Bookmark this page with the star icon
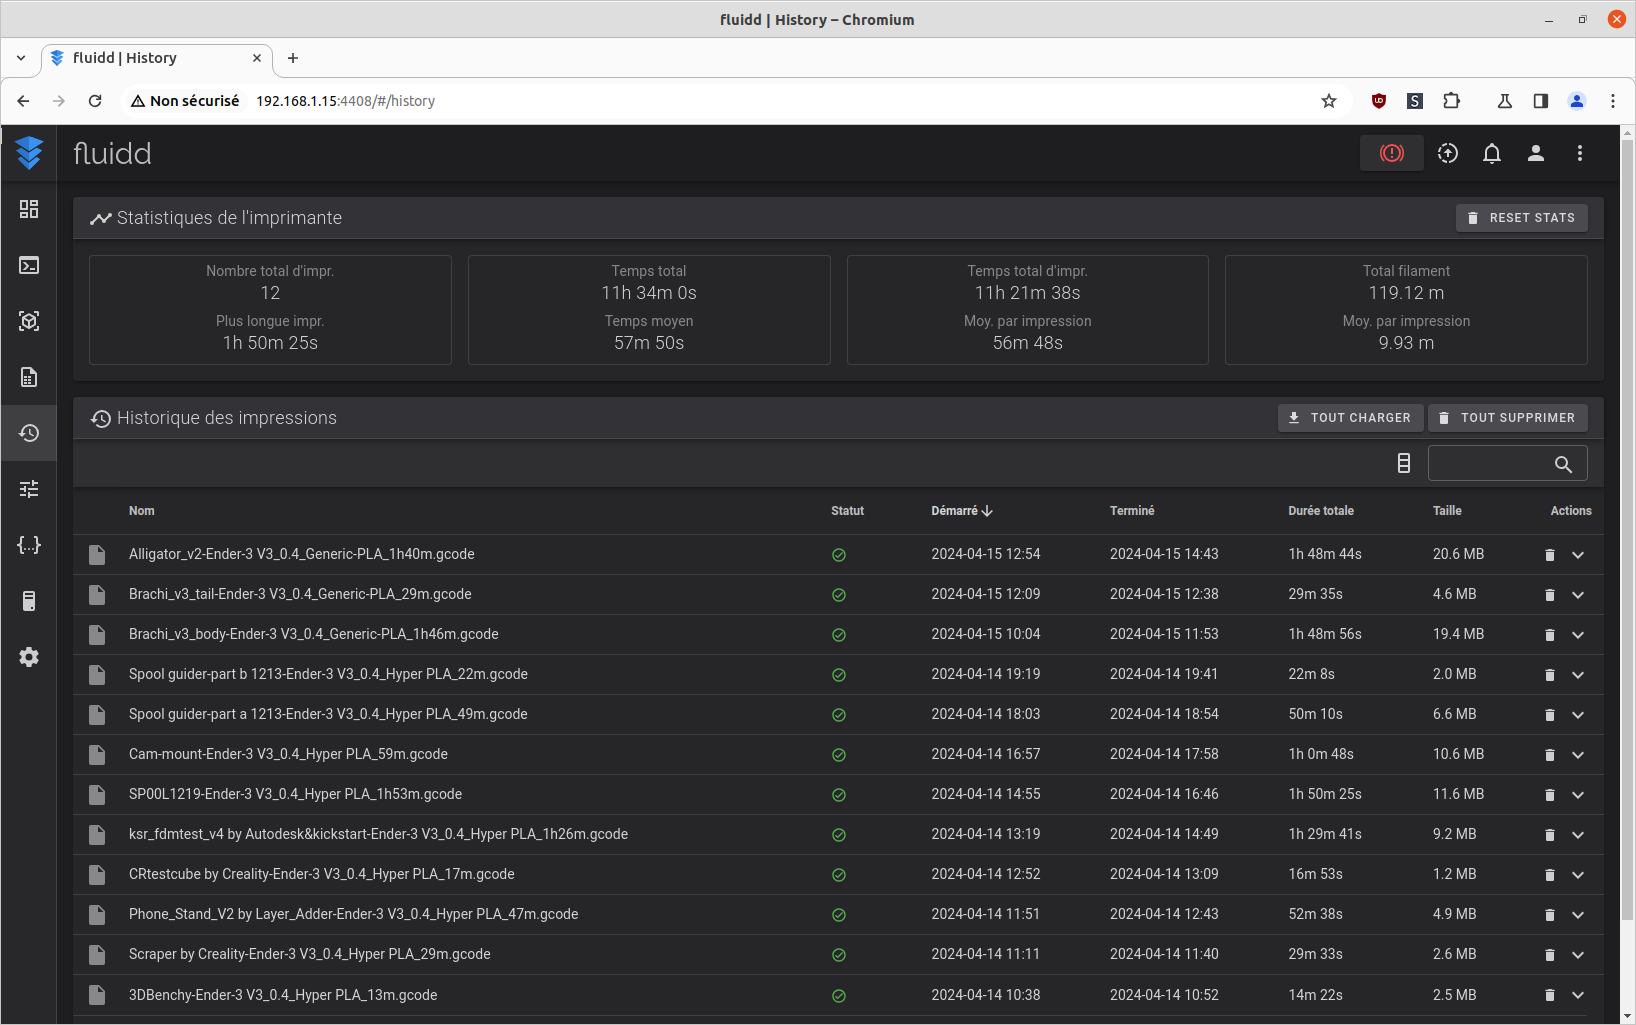 [1329, 101]
